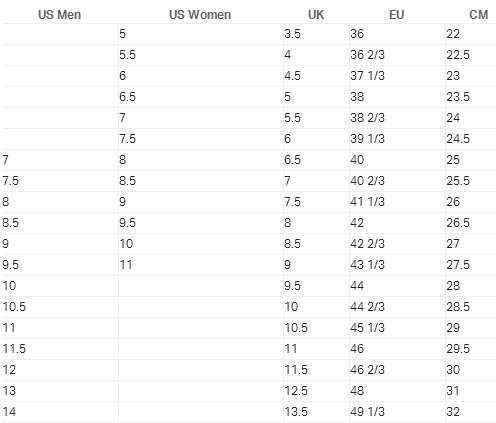Click the UK size 12.5 cell
Viewport: 496px width, 423px height.
(316, 391)
